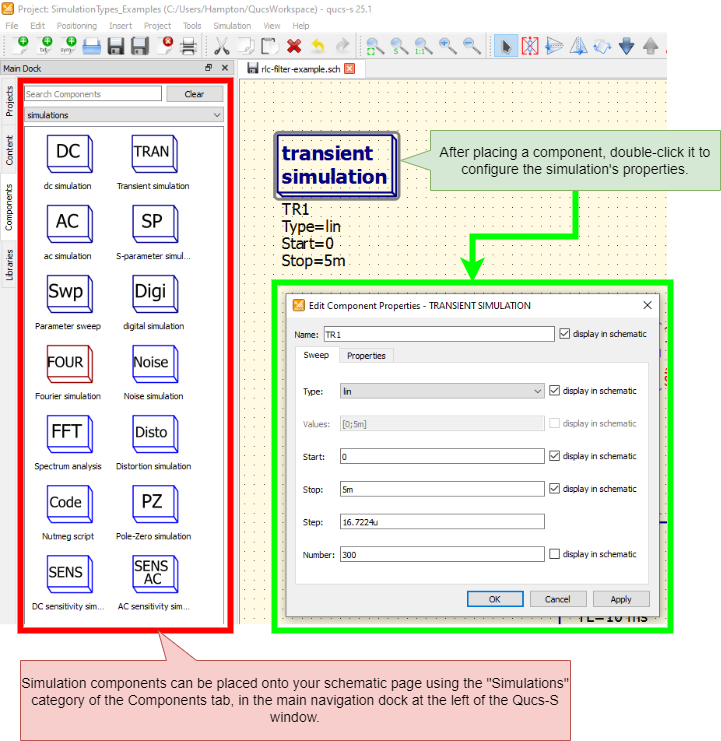Open the Libraries dock tab
The width and height of the screenshot is (721, 741).
click(9, 265)
